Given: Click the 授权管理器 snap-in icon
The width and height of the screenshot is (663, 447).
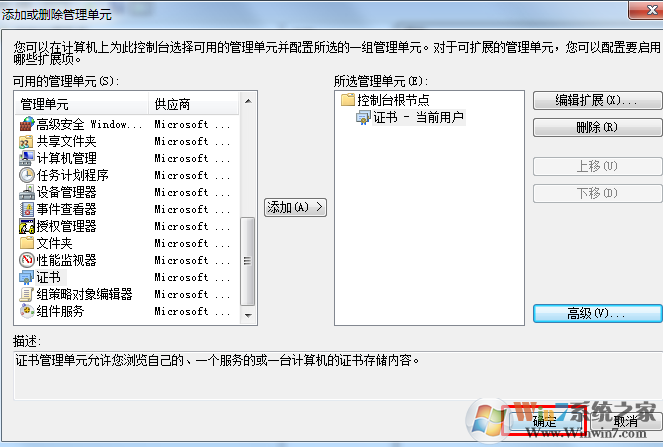Looking at the screenshot, I should coord(27,226).
